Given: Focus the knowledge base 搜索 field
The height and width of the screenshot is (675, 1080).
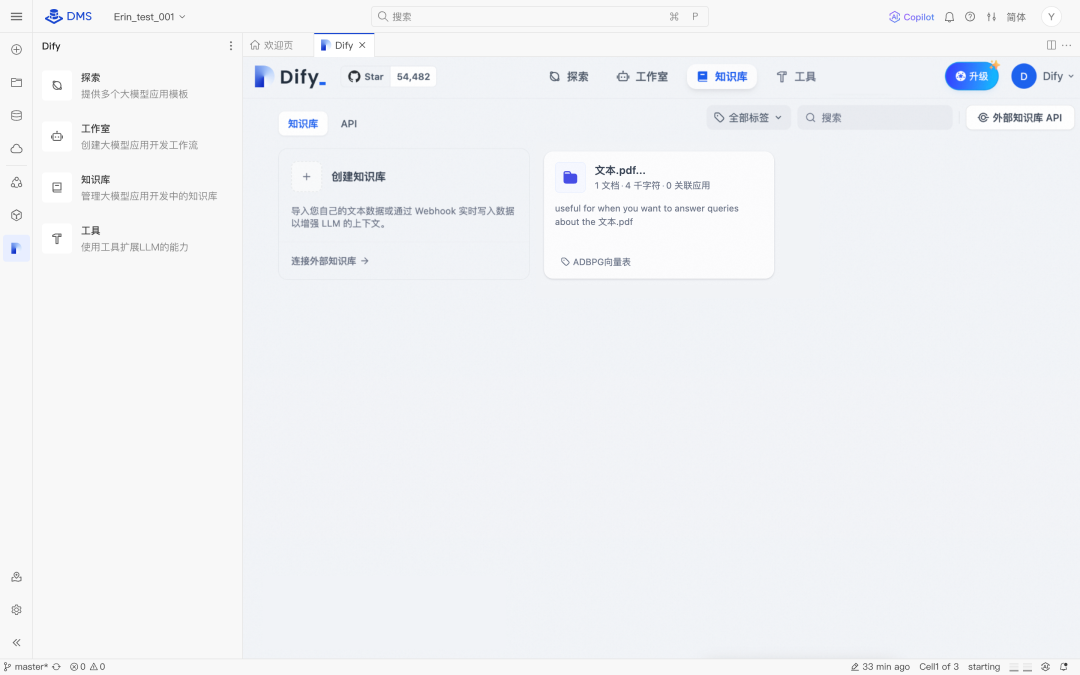Looking at the screenshot, I should pyautogui.click(x=875, y=118).
